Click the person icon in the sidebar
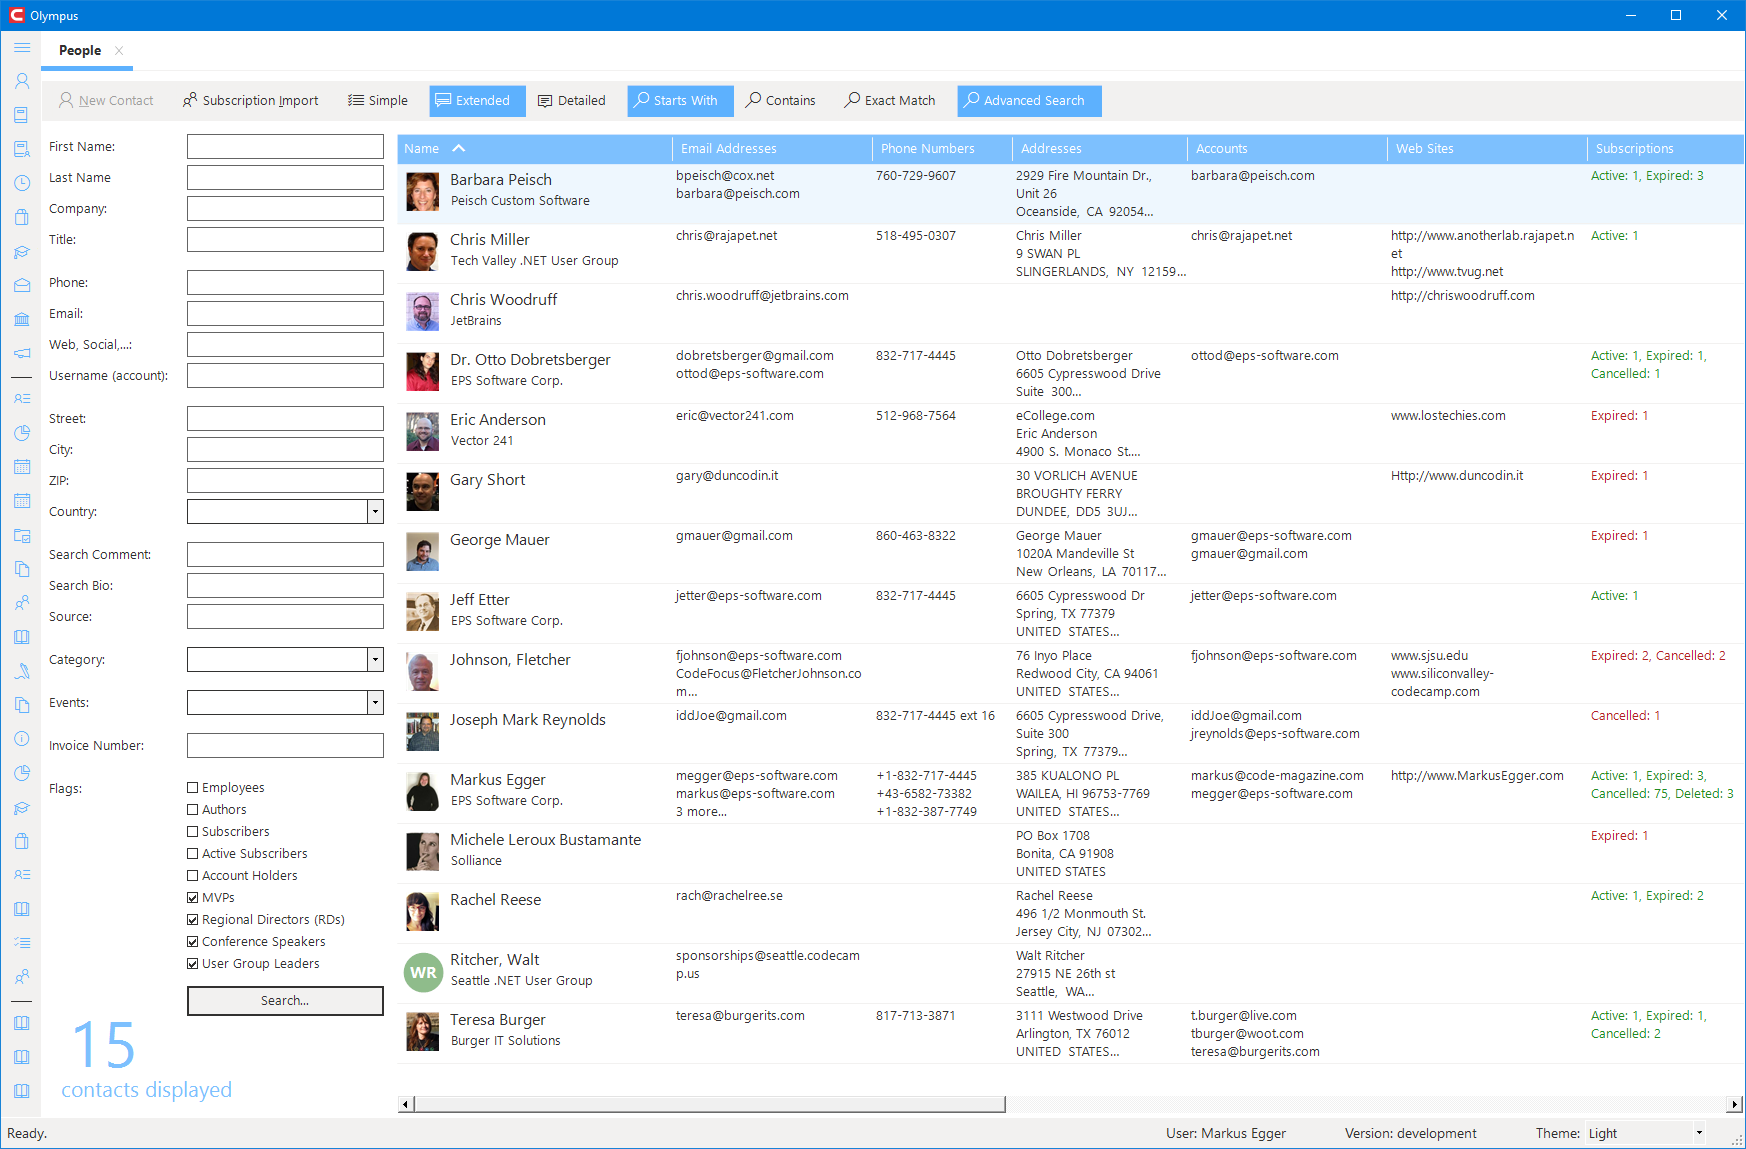Image resolution: width=1746 pixels, height=1149 pixels. coord(22,81)
